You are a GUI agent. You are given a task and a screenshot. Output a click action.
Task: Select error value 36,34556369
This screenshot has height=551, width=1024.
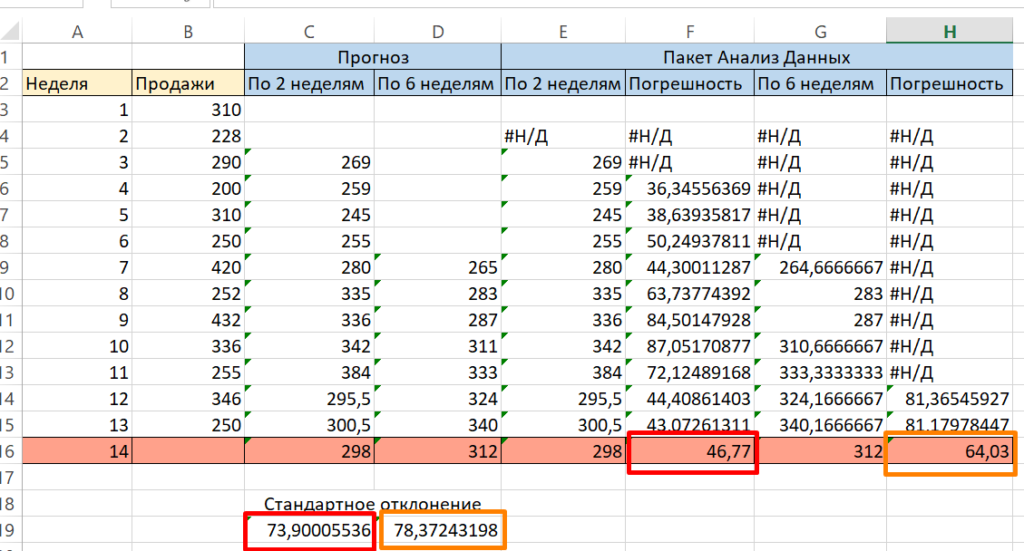(690, 189)
